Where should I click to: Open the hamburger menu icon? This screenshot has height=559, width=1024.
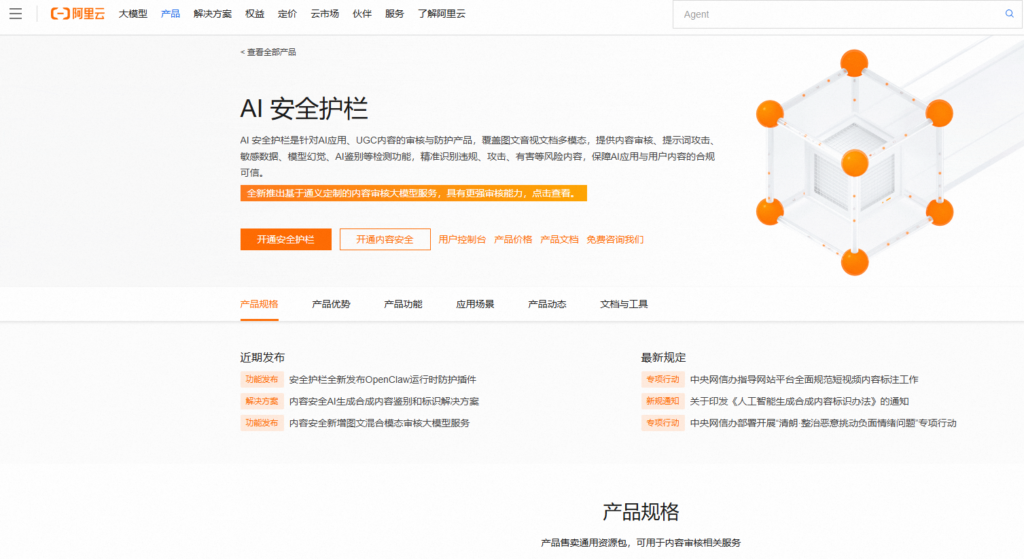16,14
